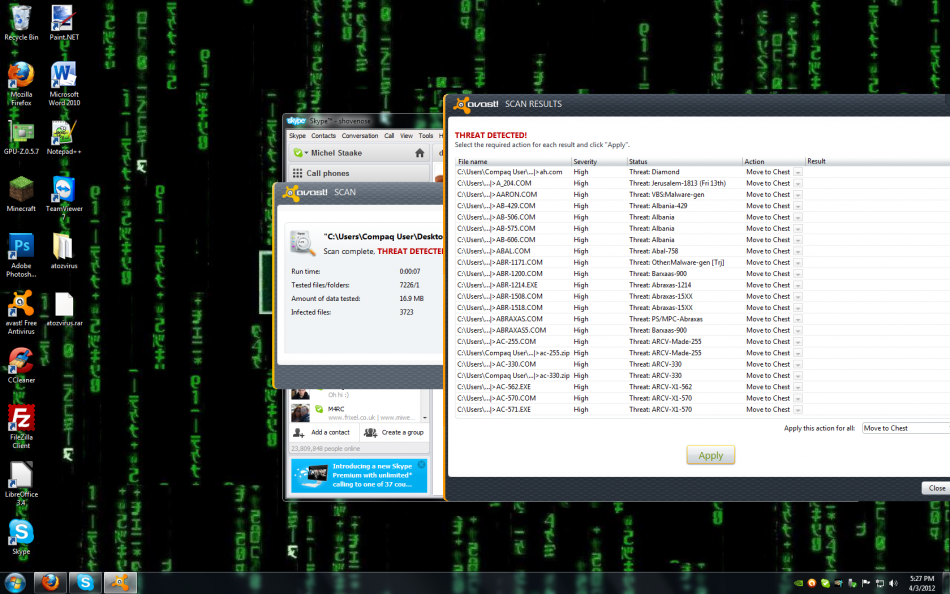Click the Close button in scan results
The image size is (950, 594).
click(x=936, y=488)
